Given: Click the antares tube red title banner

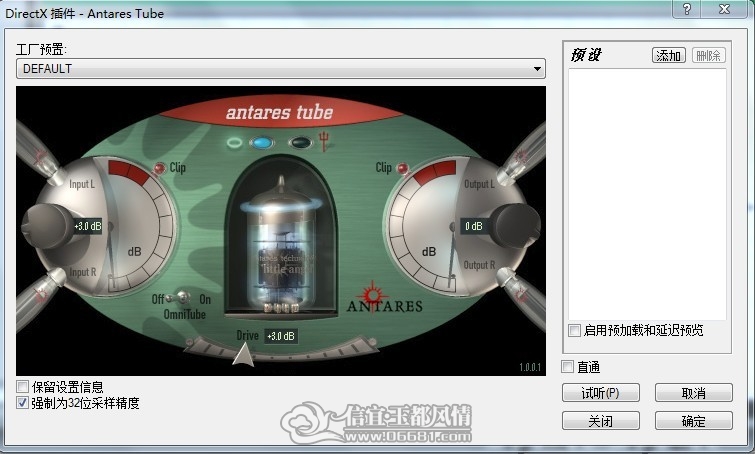Looking at the screenshot, I should click(x=279, y=113).
